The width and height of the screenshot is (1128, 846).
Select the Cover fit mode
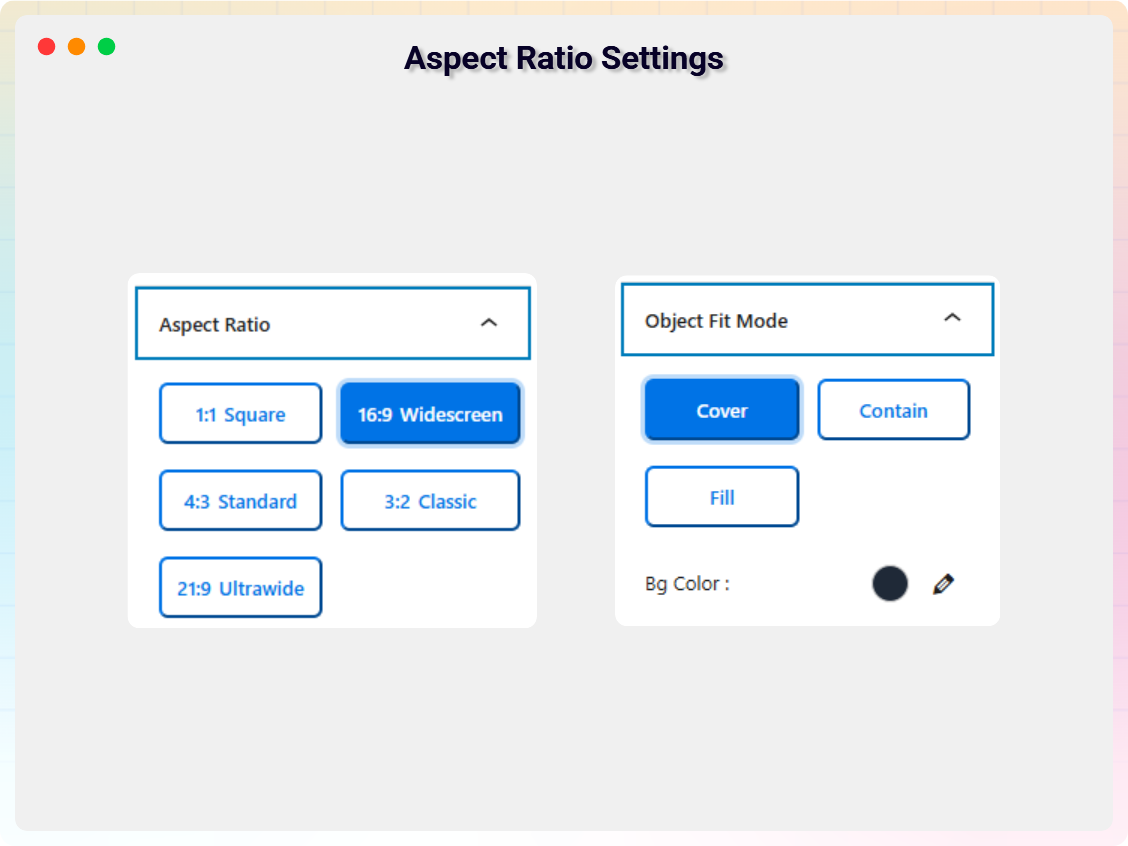point(722,410)
